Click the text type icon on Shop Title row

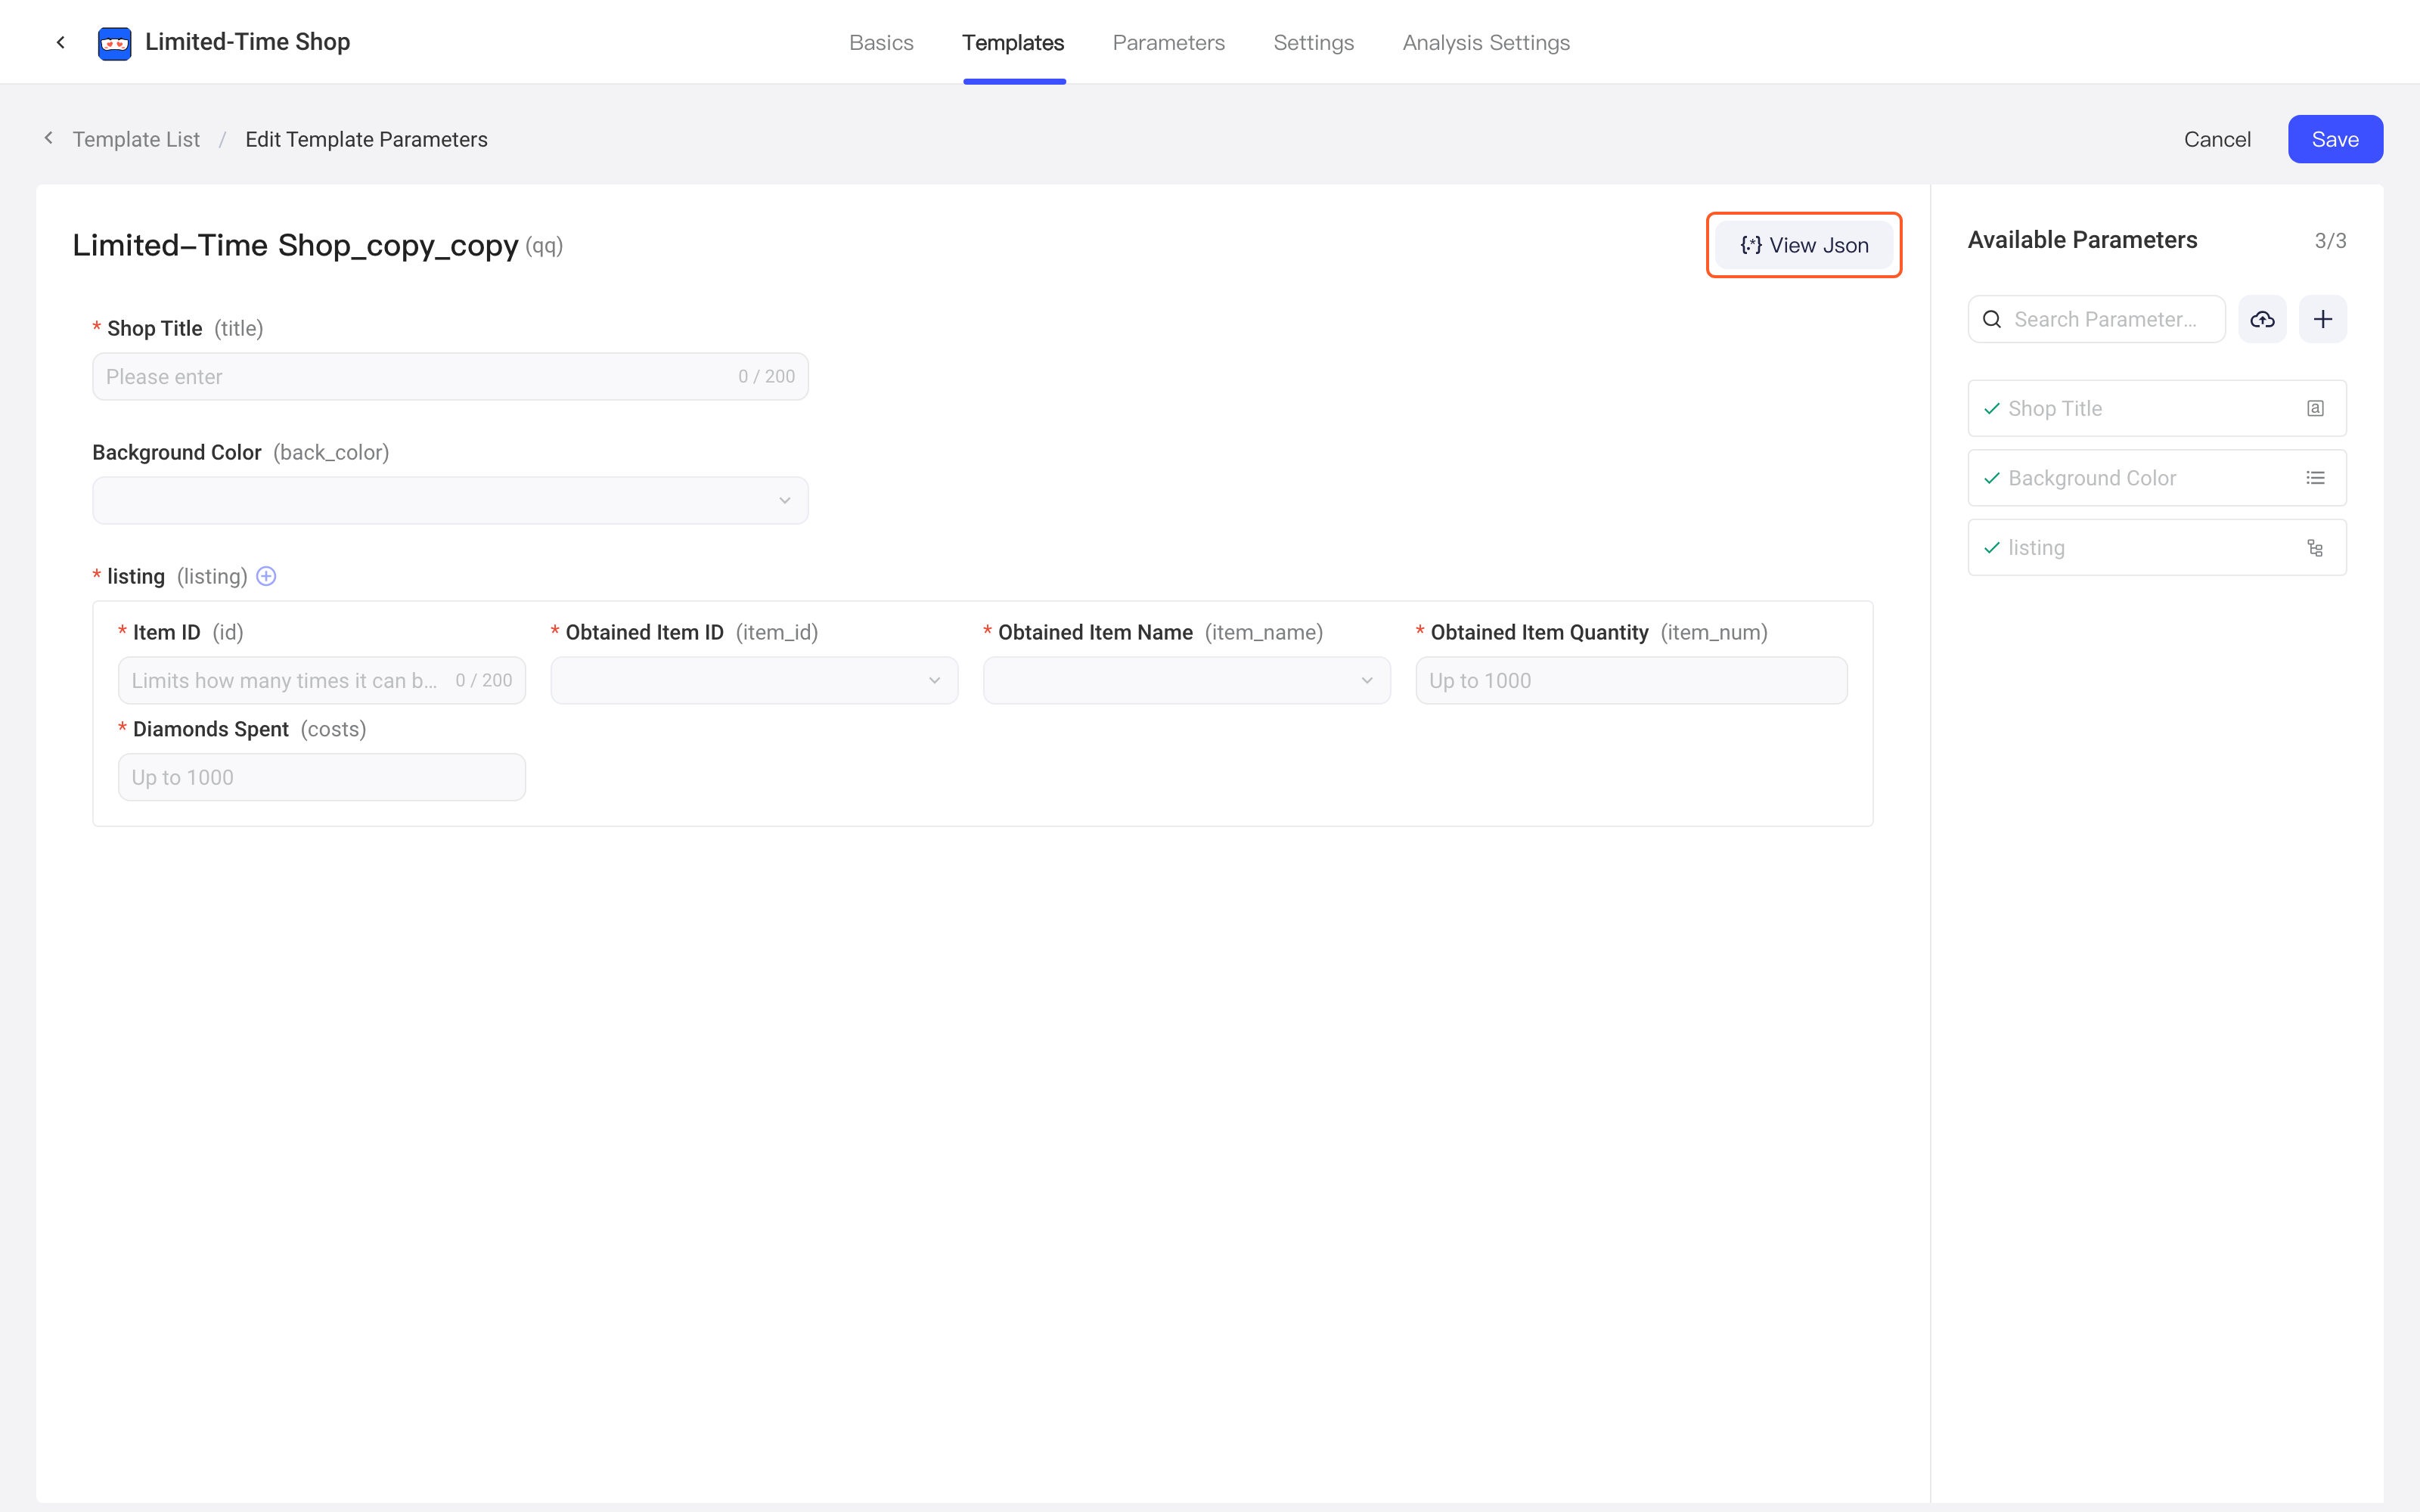[2315, 408]
